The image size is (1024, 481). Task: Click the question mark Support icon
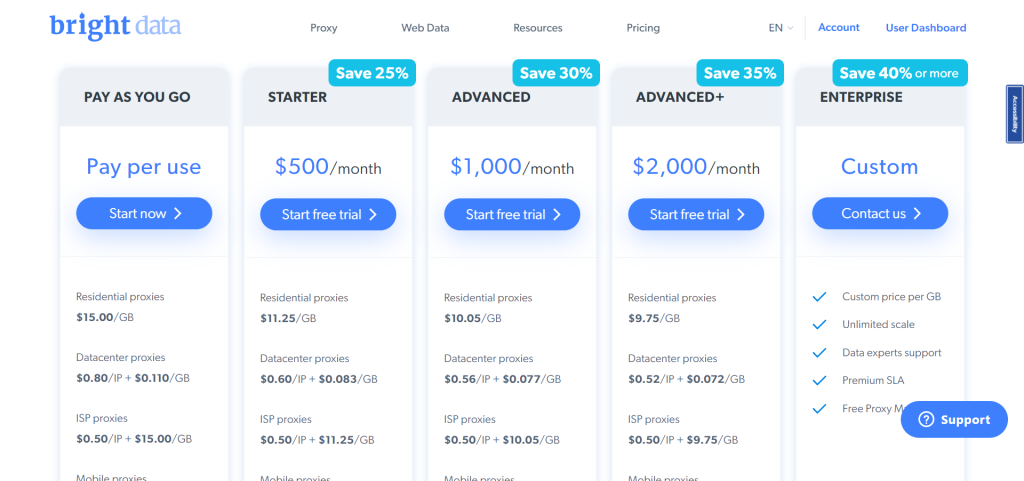(x=926, y=420)
